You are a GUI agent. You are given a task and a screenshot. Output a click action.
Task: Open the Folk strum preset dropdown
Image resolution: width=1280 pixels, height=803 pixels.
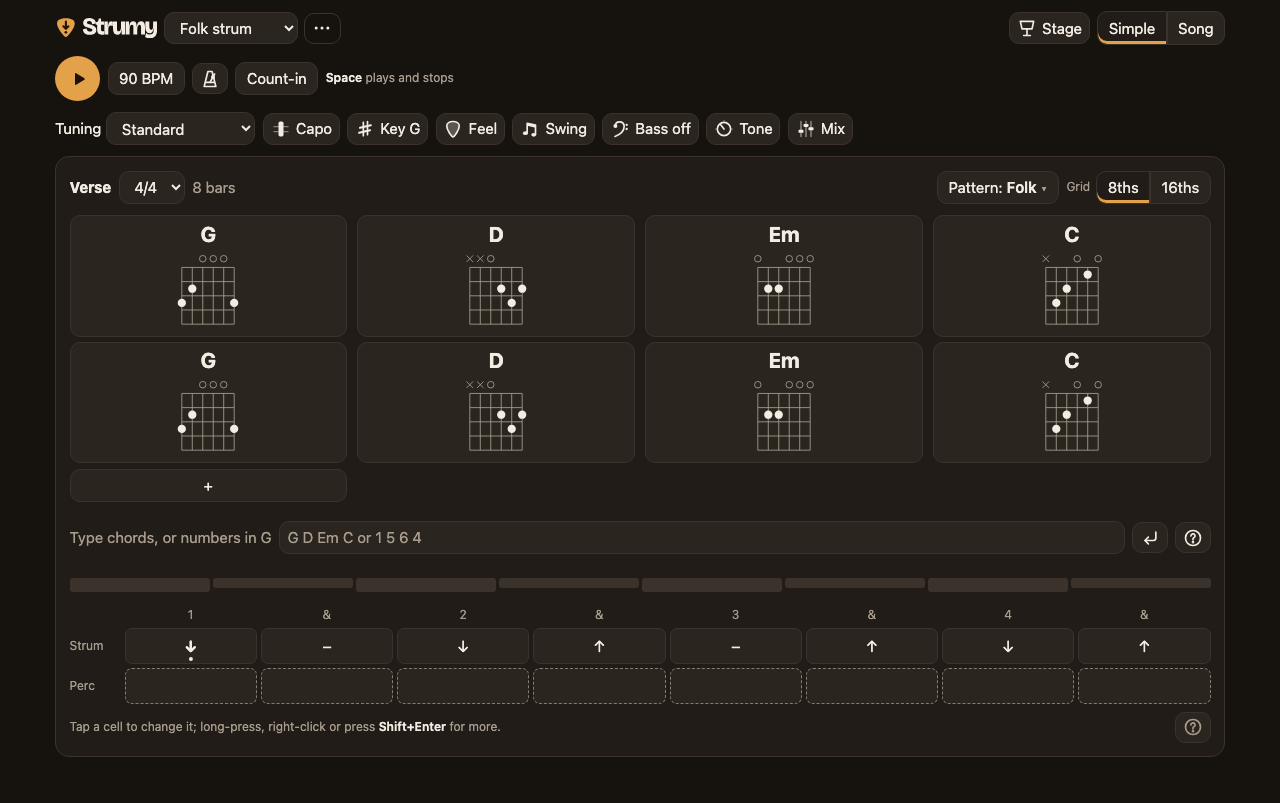click(231, 29)
